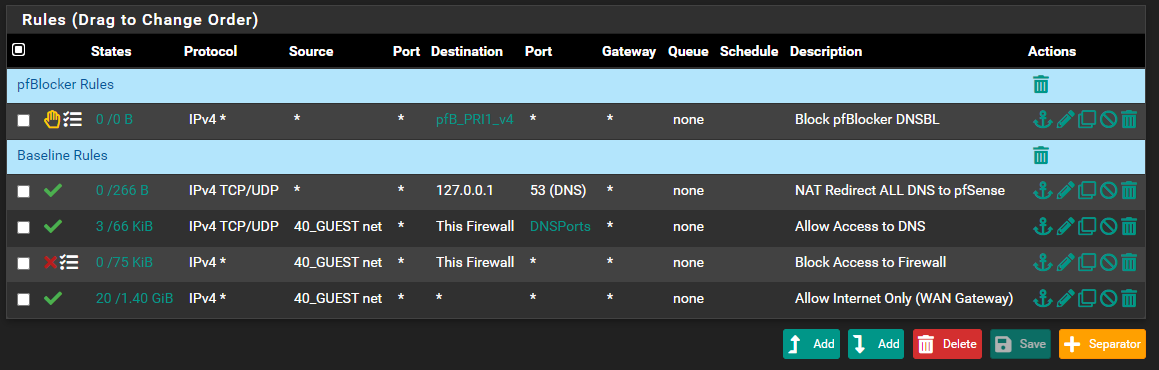
Task: Check the Block Access to Firewall rule checkbox
Action: 24,263
